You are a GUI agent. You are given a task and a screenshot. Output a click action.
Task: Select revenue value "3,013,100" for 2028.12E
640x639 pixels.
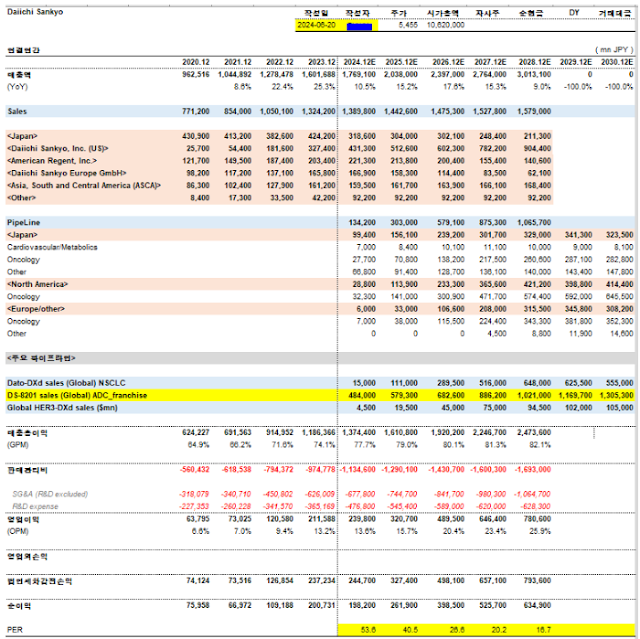pos(534,75)
